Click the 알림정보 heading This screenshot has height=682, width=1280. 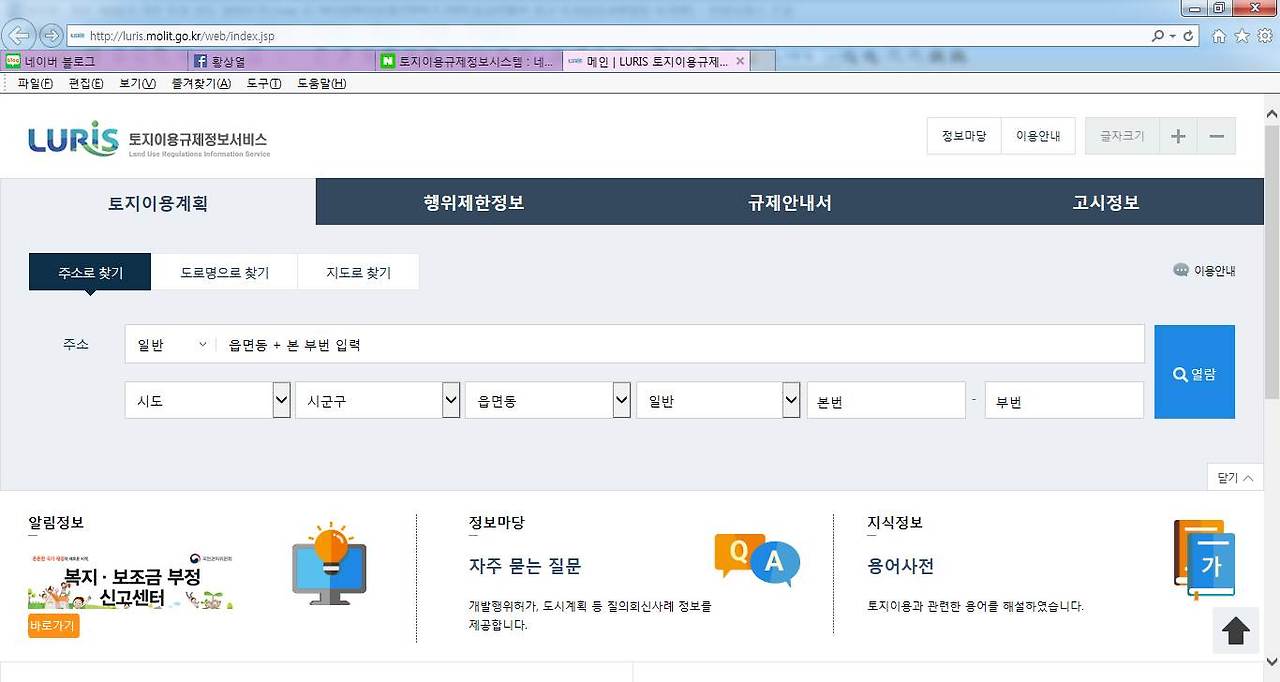click(x=56, y=523)
